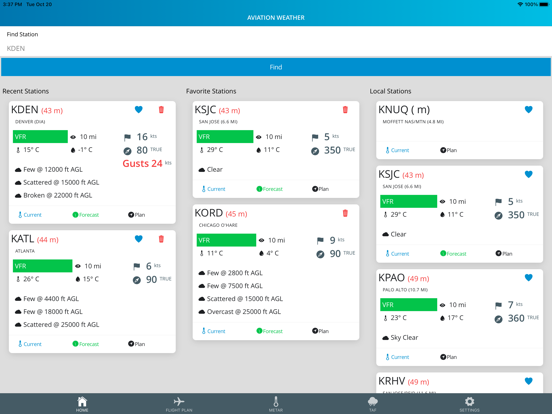
Task: Delete KDEN card with trash icon
Action: tap(161, 109)
